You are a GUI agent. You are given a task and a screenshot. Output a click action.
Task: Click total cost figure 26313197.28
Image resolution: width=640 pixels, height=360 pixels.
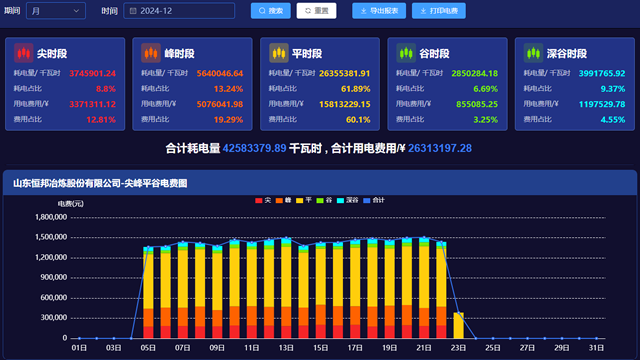(x=440, y=148)
